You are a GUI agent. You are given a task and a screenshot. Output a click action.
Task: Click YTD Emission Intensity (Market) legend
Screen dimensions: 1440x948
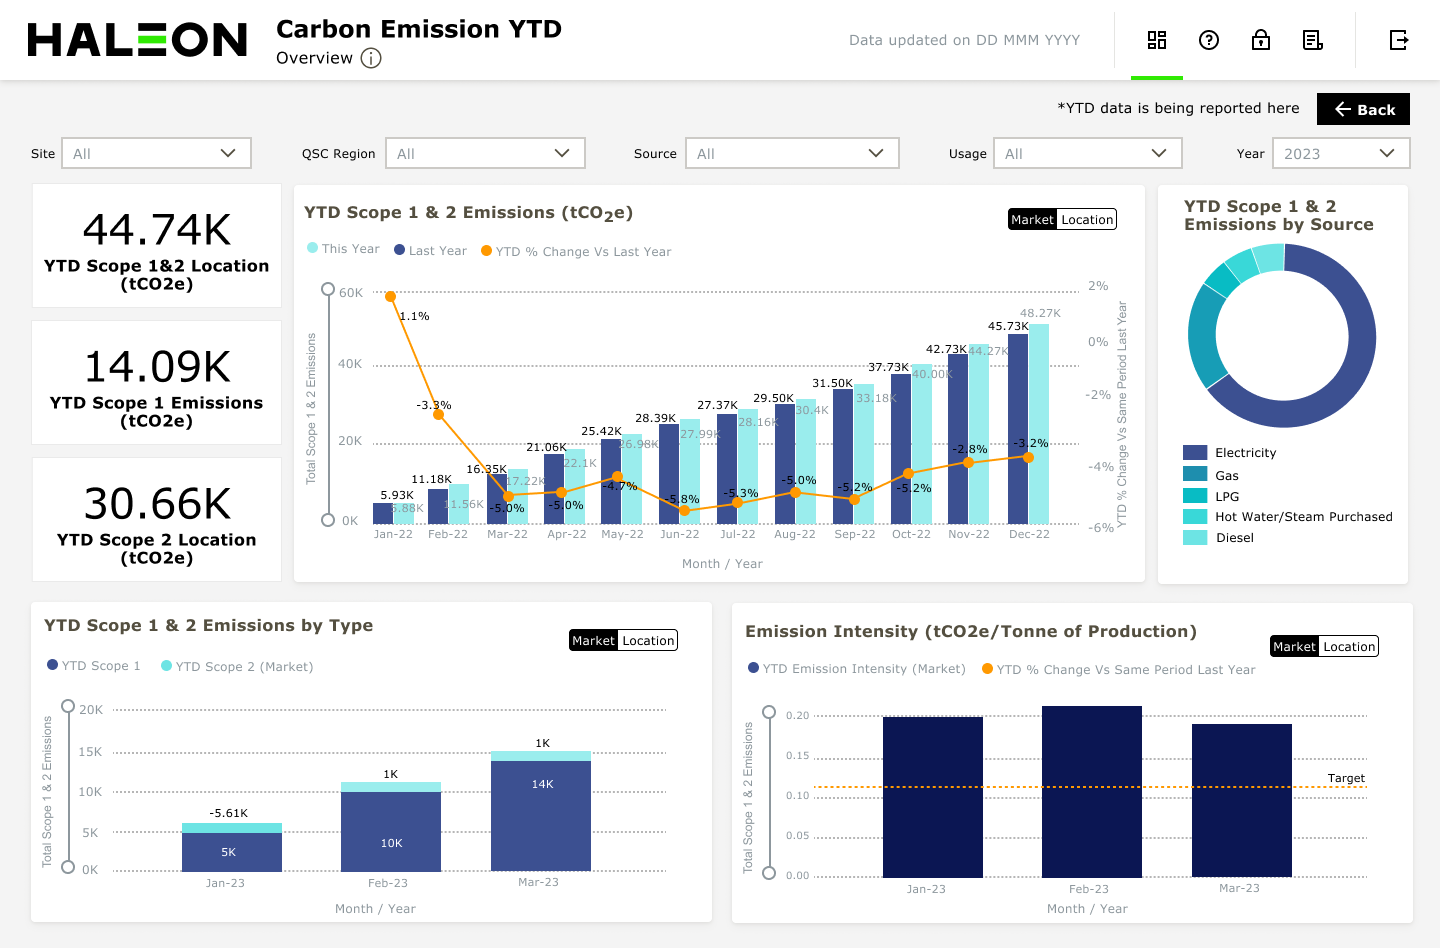857,669
